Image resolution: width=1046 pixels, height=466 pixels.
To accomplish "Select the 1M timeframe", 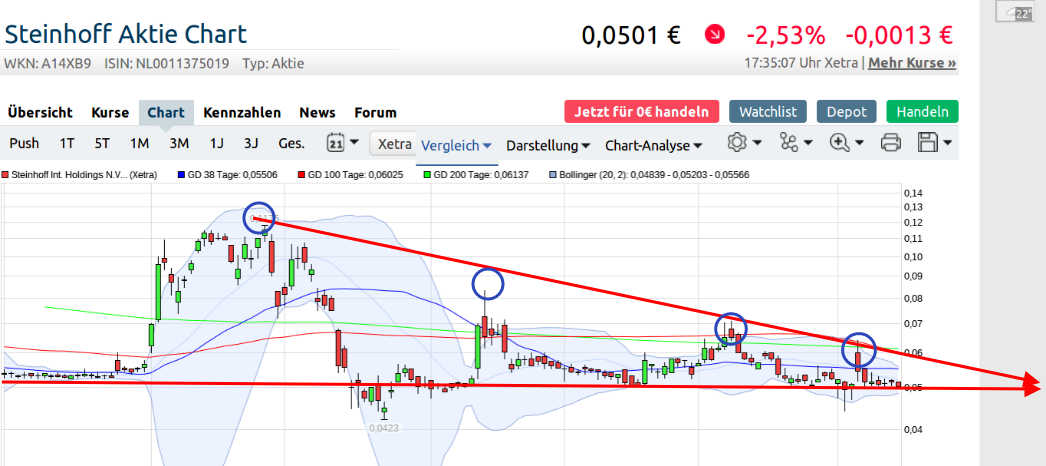I will point(139,143).
